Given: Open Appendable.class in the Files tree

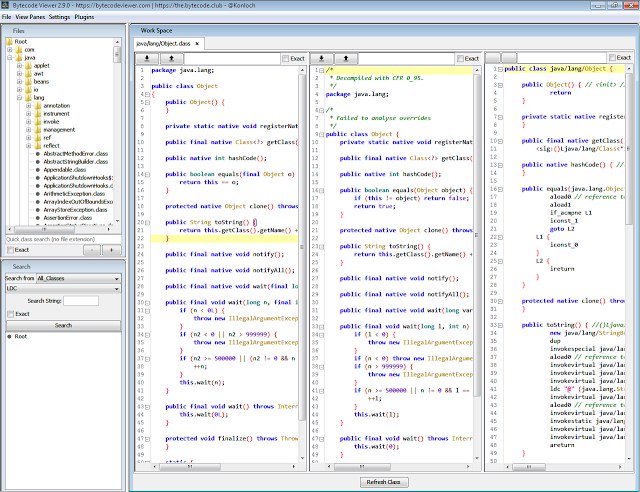Looking at the screenshot, I should tap(64, 170).
